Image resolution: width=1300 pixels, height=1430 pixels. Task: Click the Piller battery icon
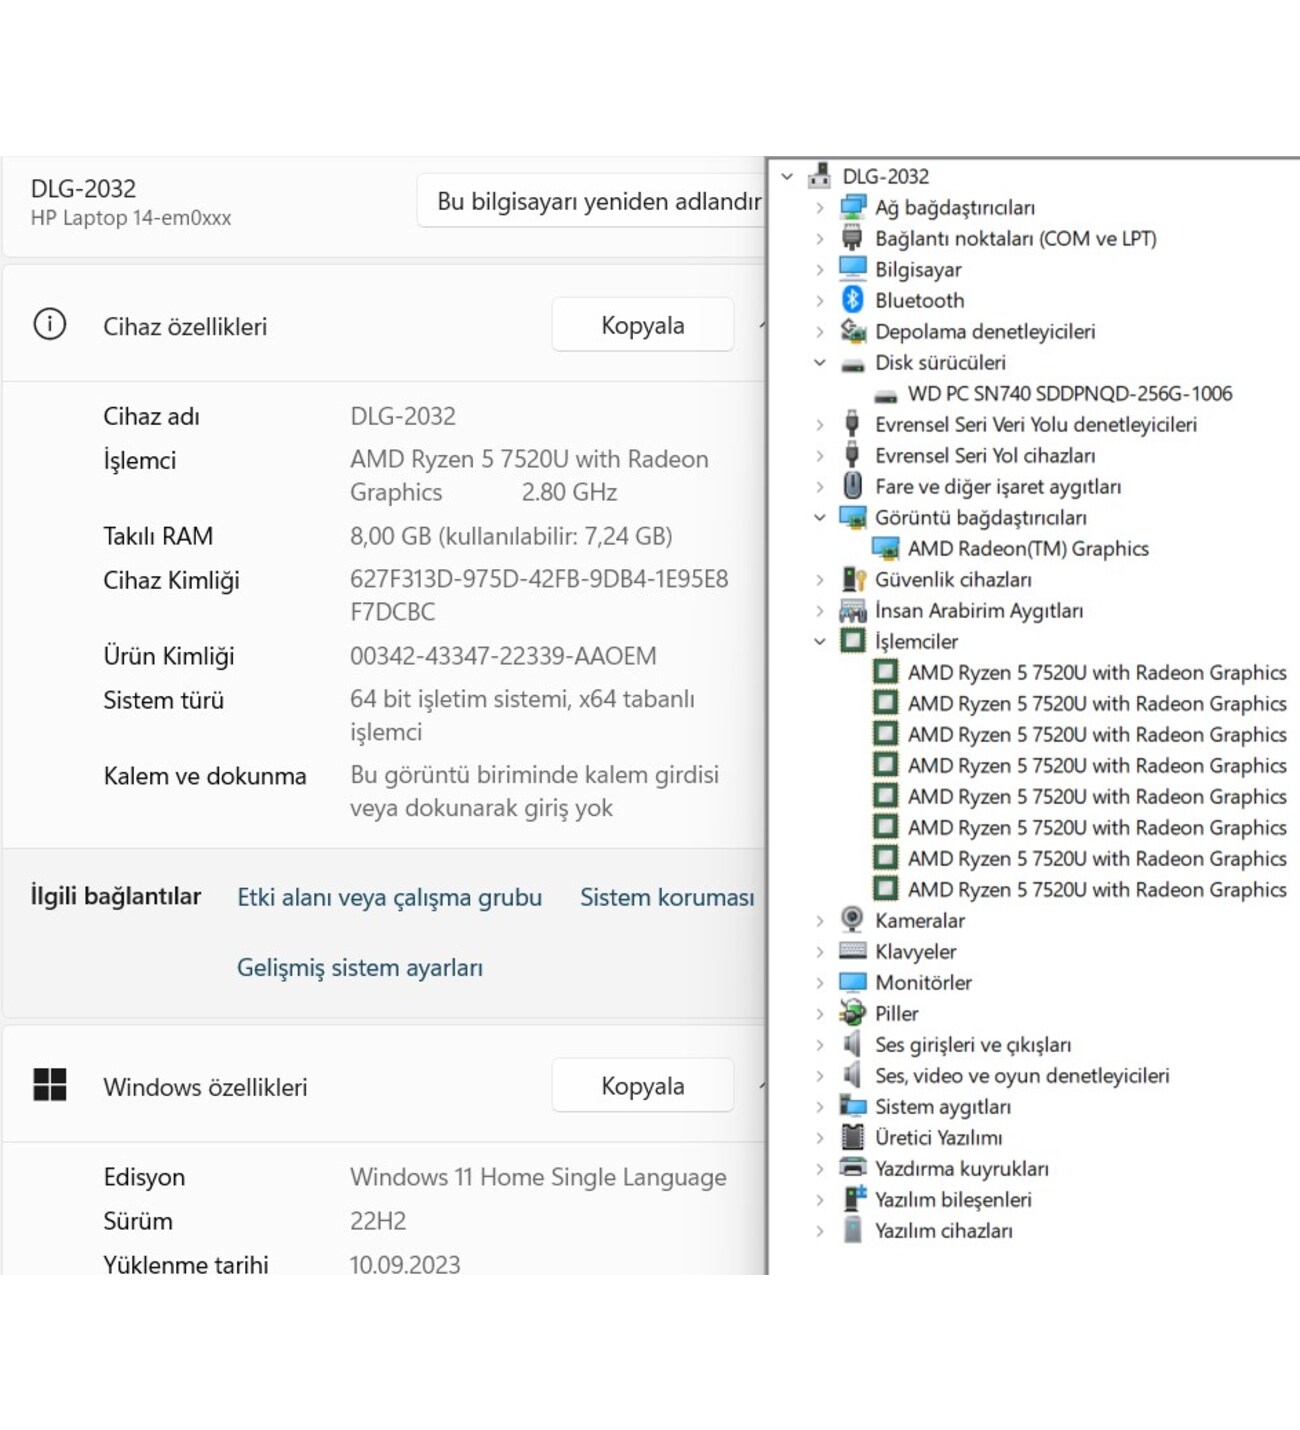(x=852, y=1013)
